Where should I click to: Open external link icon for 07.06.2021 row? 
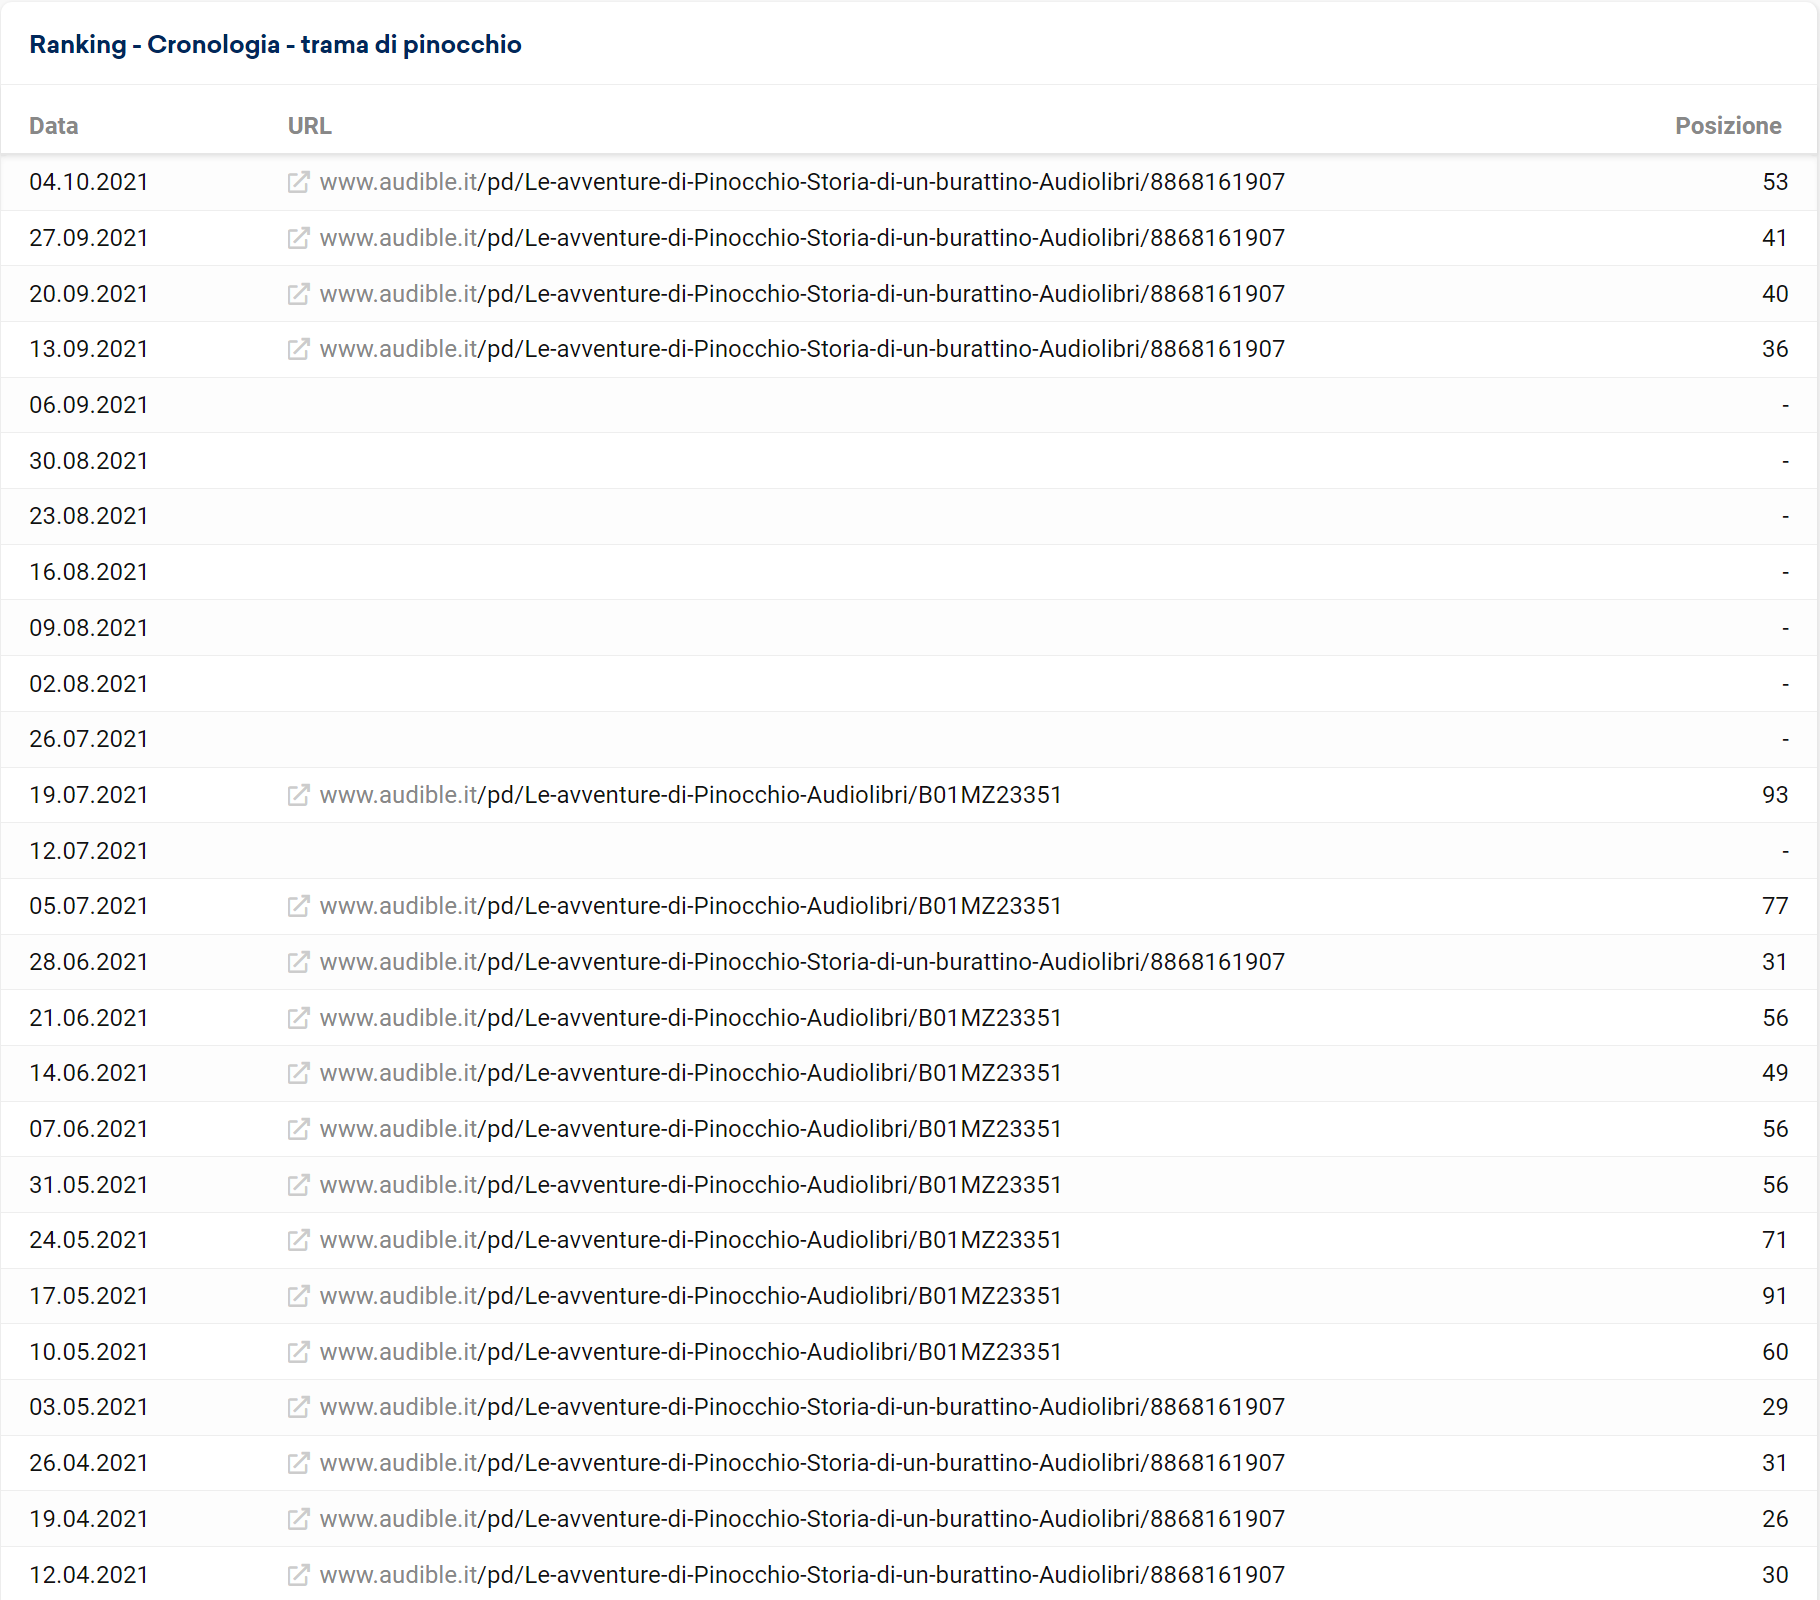(298, 1129)
